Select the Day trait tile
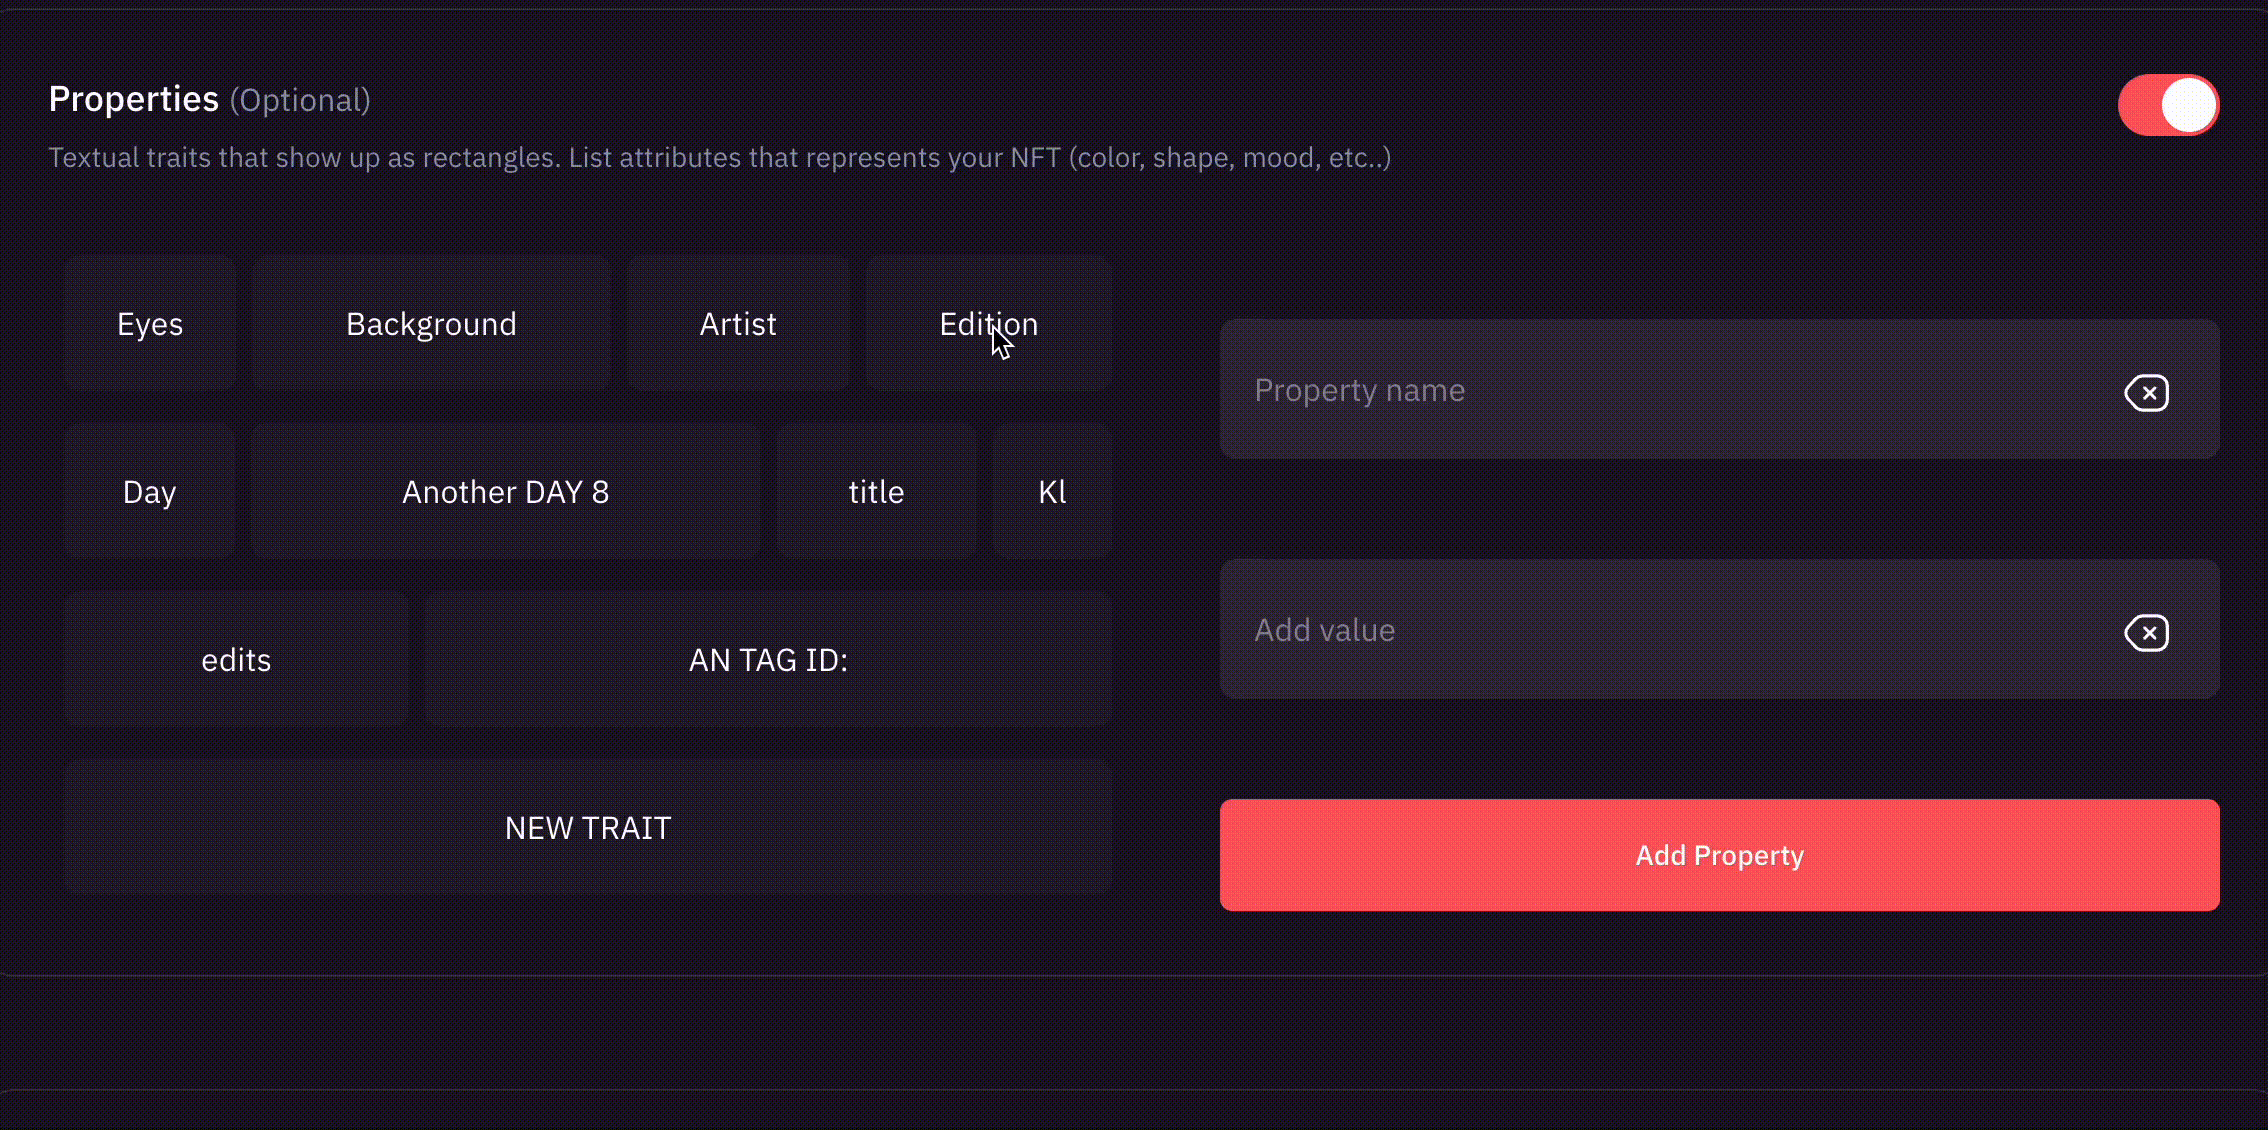This screenshot has width=2268, height=1130. (x=150, y=491)
